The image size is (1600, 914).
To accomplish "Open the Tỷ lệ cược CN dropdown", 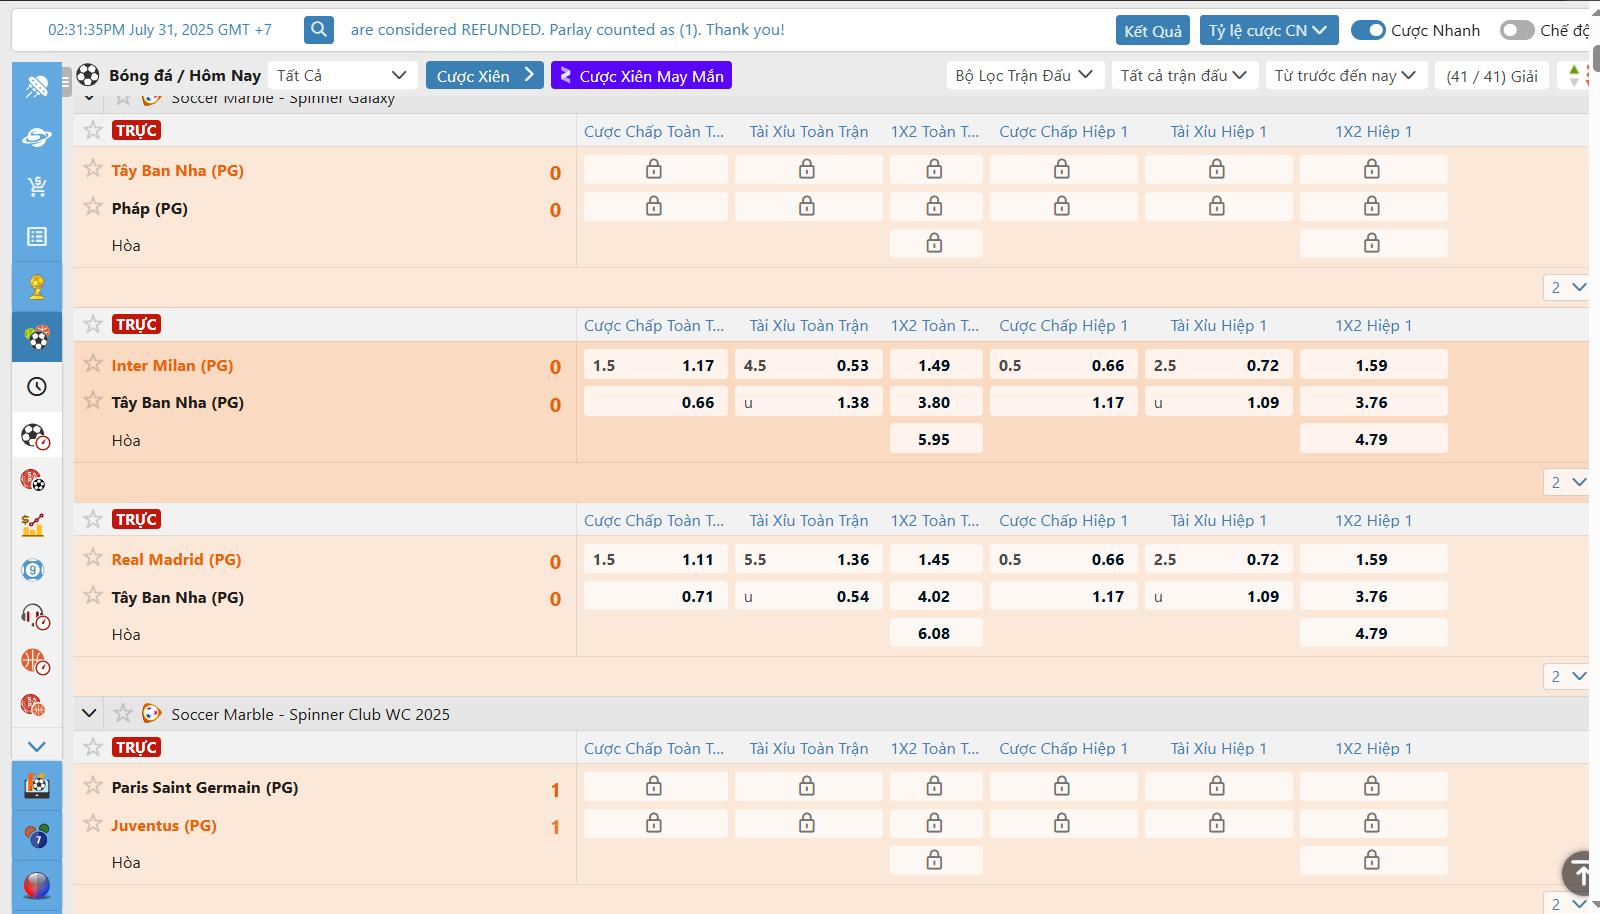I will (x=1268, y=30).
